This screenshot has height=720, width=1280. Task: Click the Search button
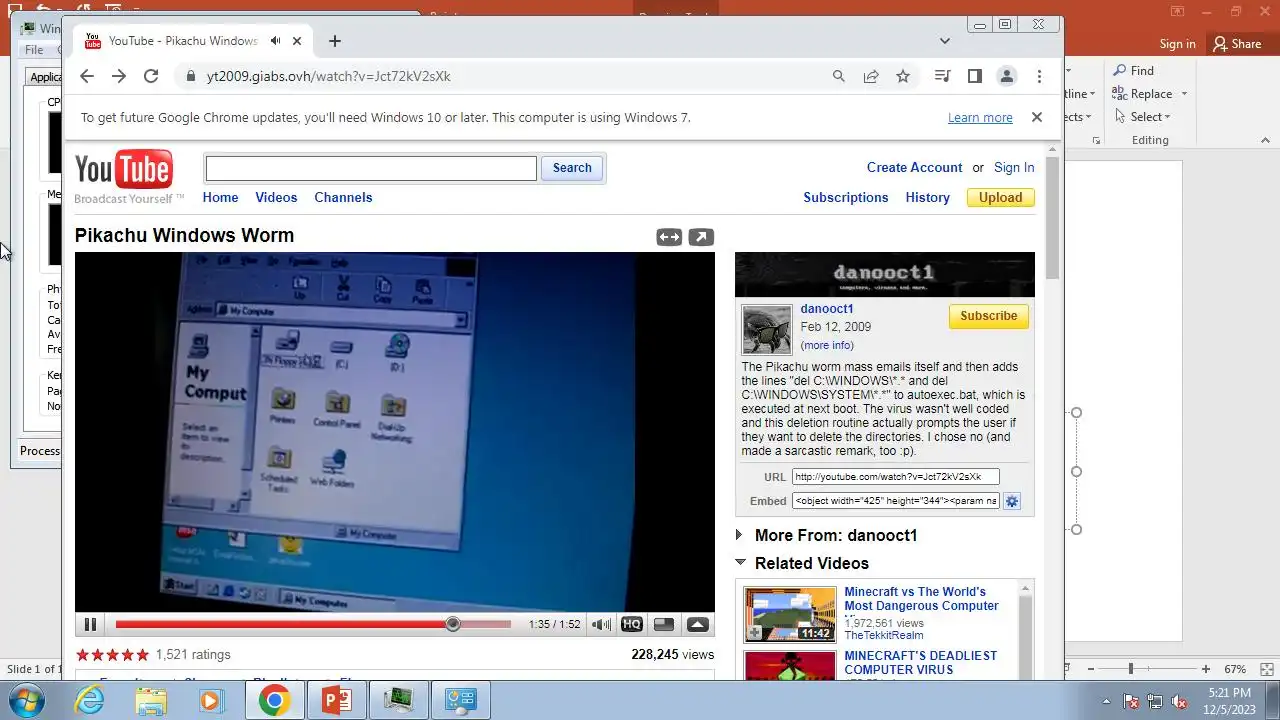[x=572, y=168]
